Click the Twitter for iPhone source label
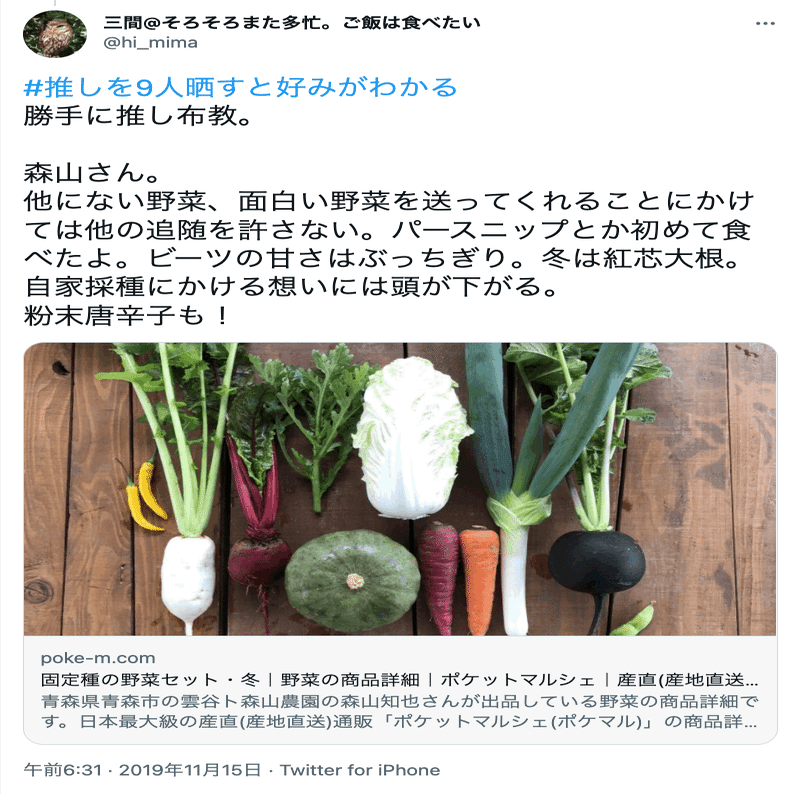Image resolution: width=794 pixels, height=794 pixels. pyautogui.click(x=360, y=770)
